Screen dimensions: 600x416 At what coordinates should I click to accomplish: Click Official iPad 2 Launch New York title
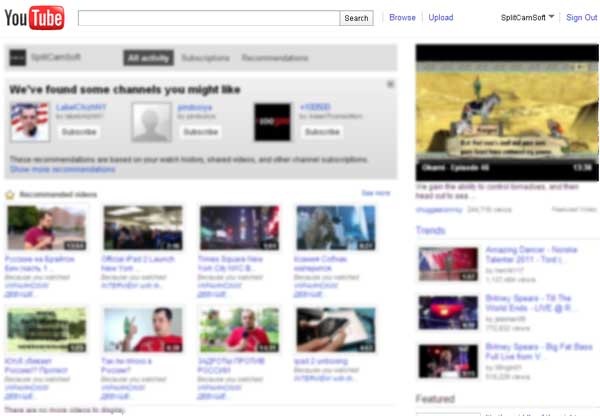click(138, 264)
